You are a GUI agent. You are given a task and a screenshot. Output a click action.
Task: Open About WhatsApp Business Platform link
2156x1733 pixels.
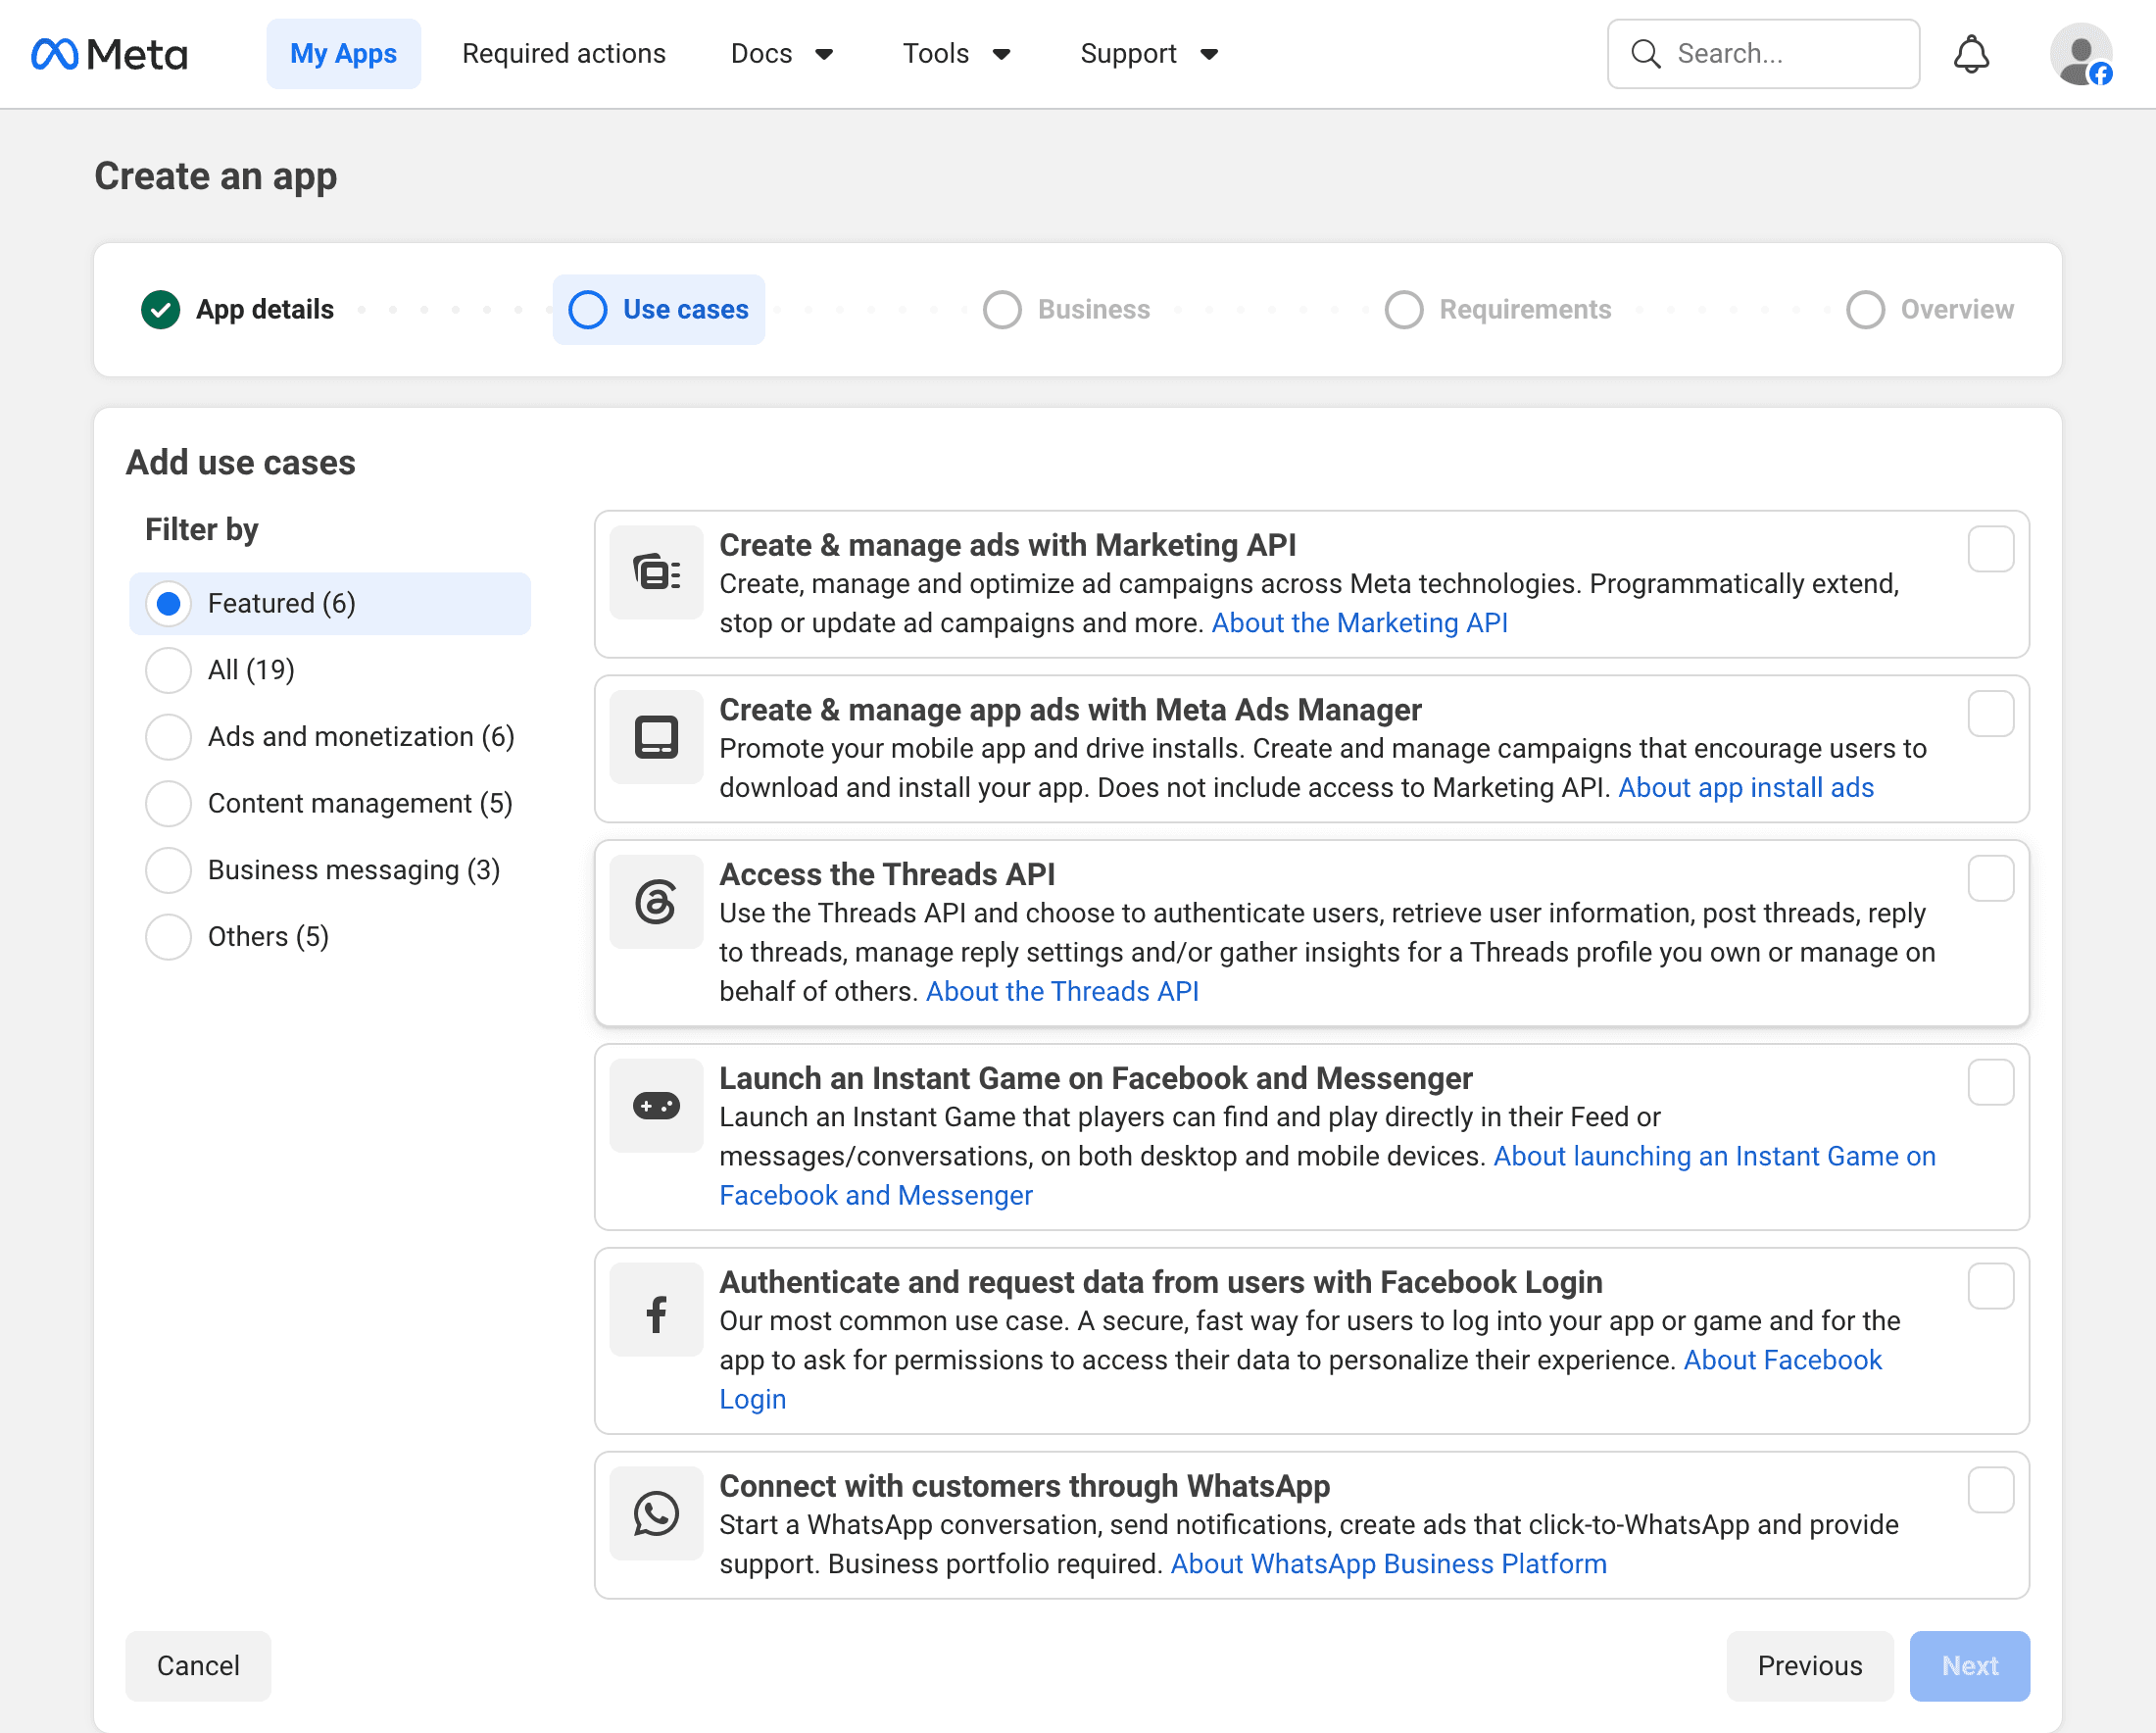pyautogui.click(x=1389, y=1565)
